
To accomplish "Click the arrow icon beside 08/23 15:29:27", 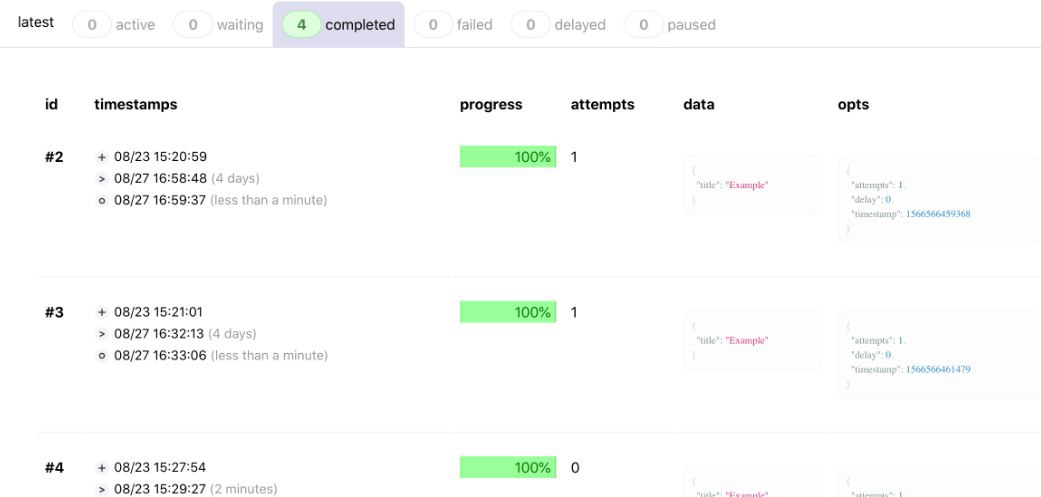I will tap(102, 490).
